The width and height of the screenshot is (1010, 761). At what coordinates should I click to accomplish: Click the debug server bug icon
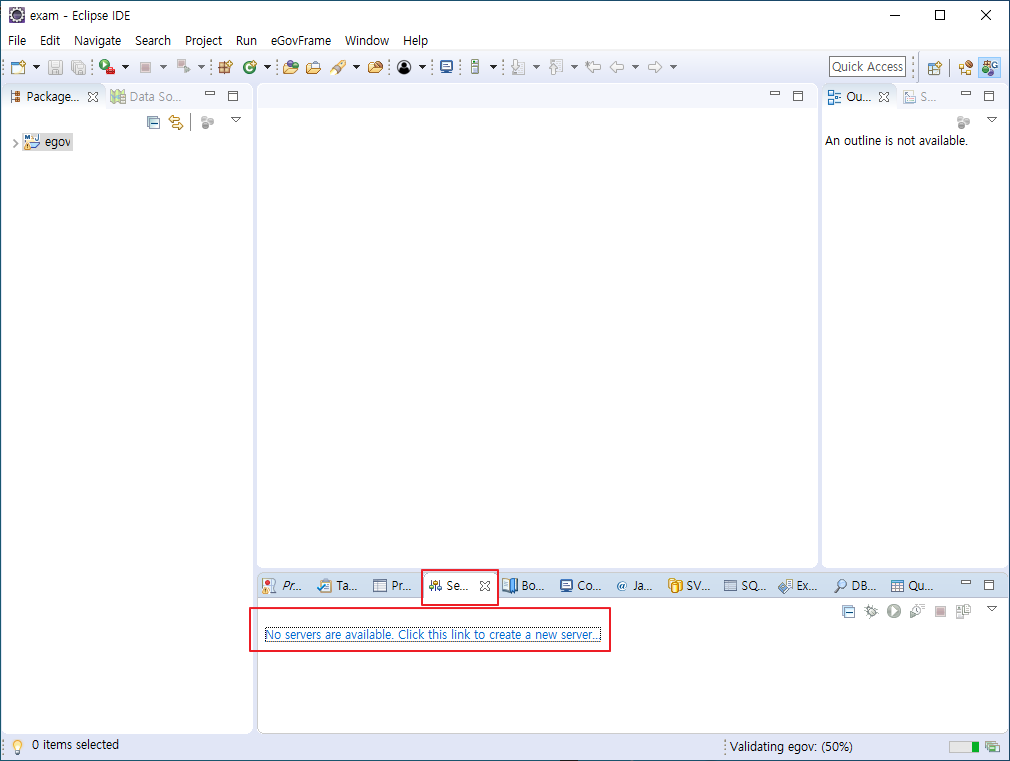[871, 611]
